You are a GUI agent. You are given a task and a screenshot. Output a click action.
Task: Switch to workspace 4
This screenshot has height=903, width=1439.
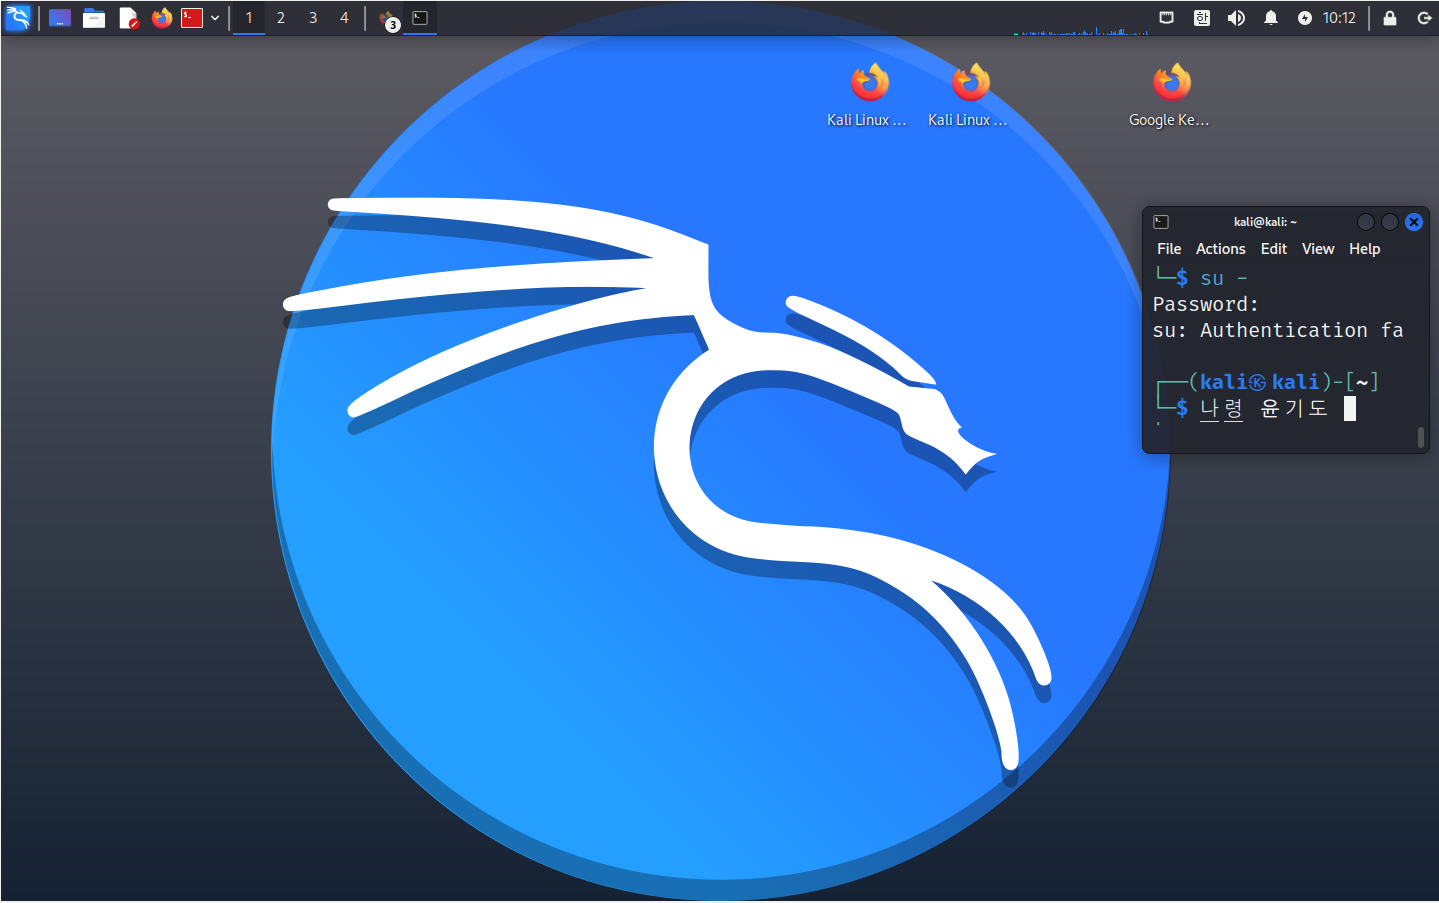point(345,18)
